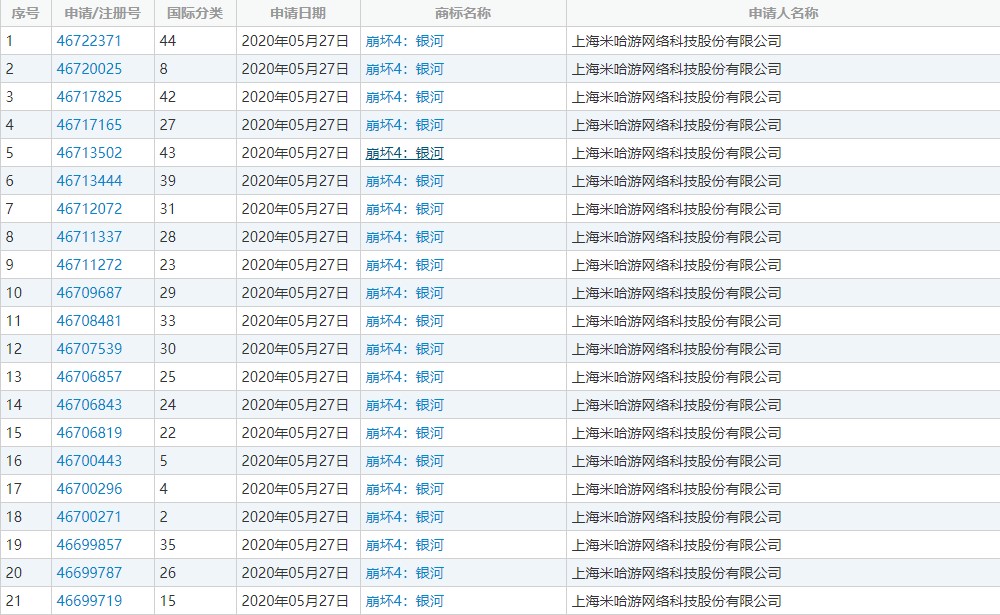Open application number 46717165
The width and height of the screenshot is (1000, 615).
pos(89,125)
